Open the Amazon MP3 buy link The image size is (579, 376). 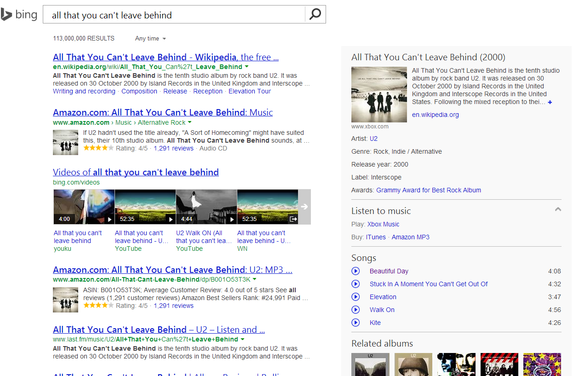[x=410, y=237]
